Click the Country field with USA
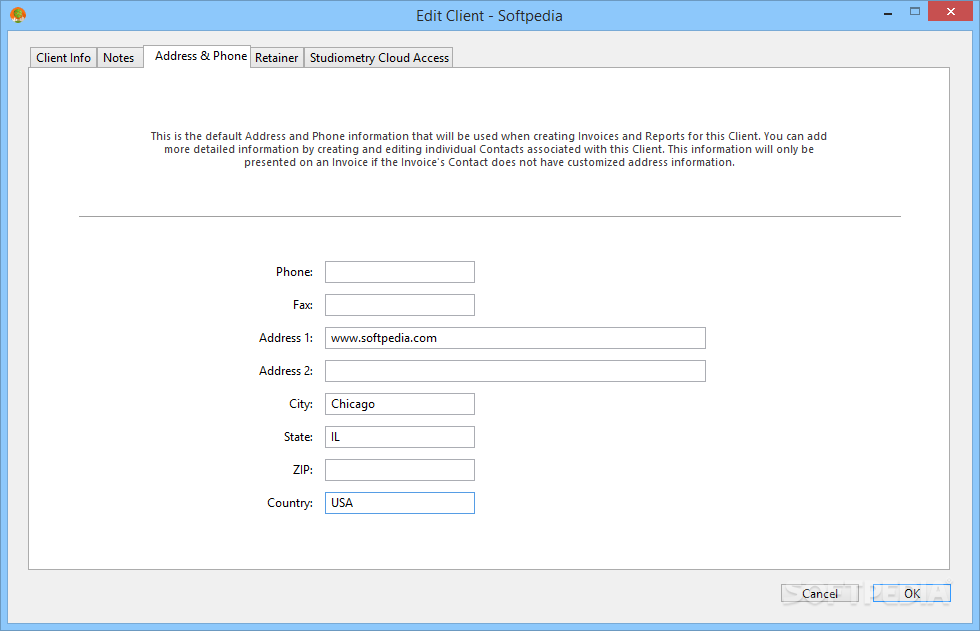 click(399, 504)
